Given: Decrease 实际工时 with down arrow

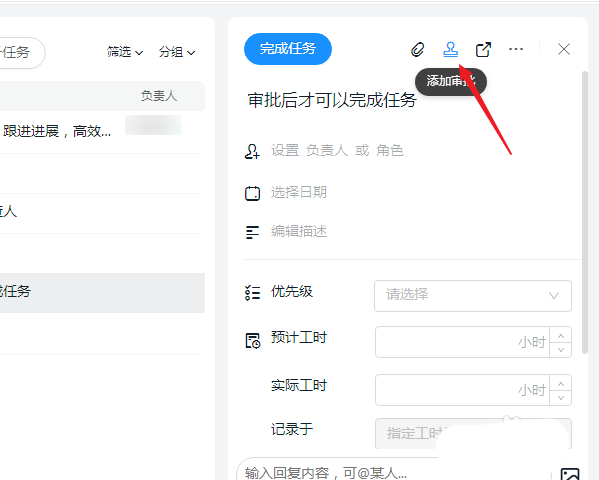Looking at the screenshot, I should 561,397.
